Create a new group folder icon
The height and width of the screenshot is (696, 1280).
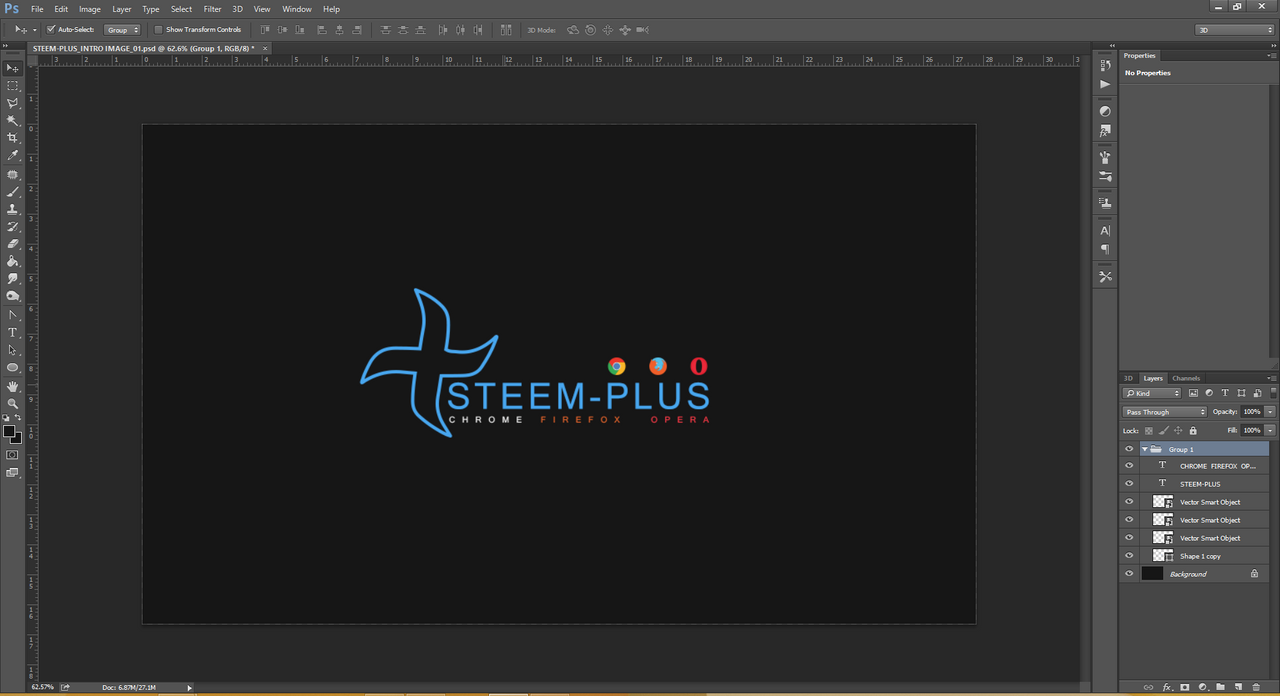point(1221,687)
